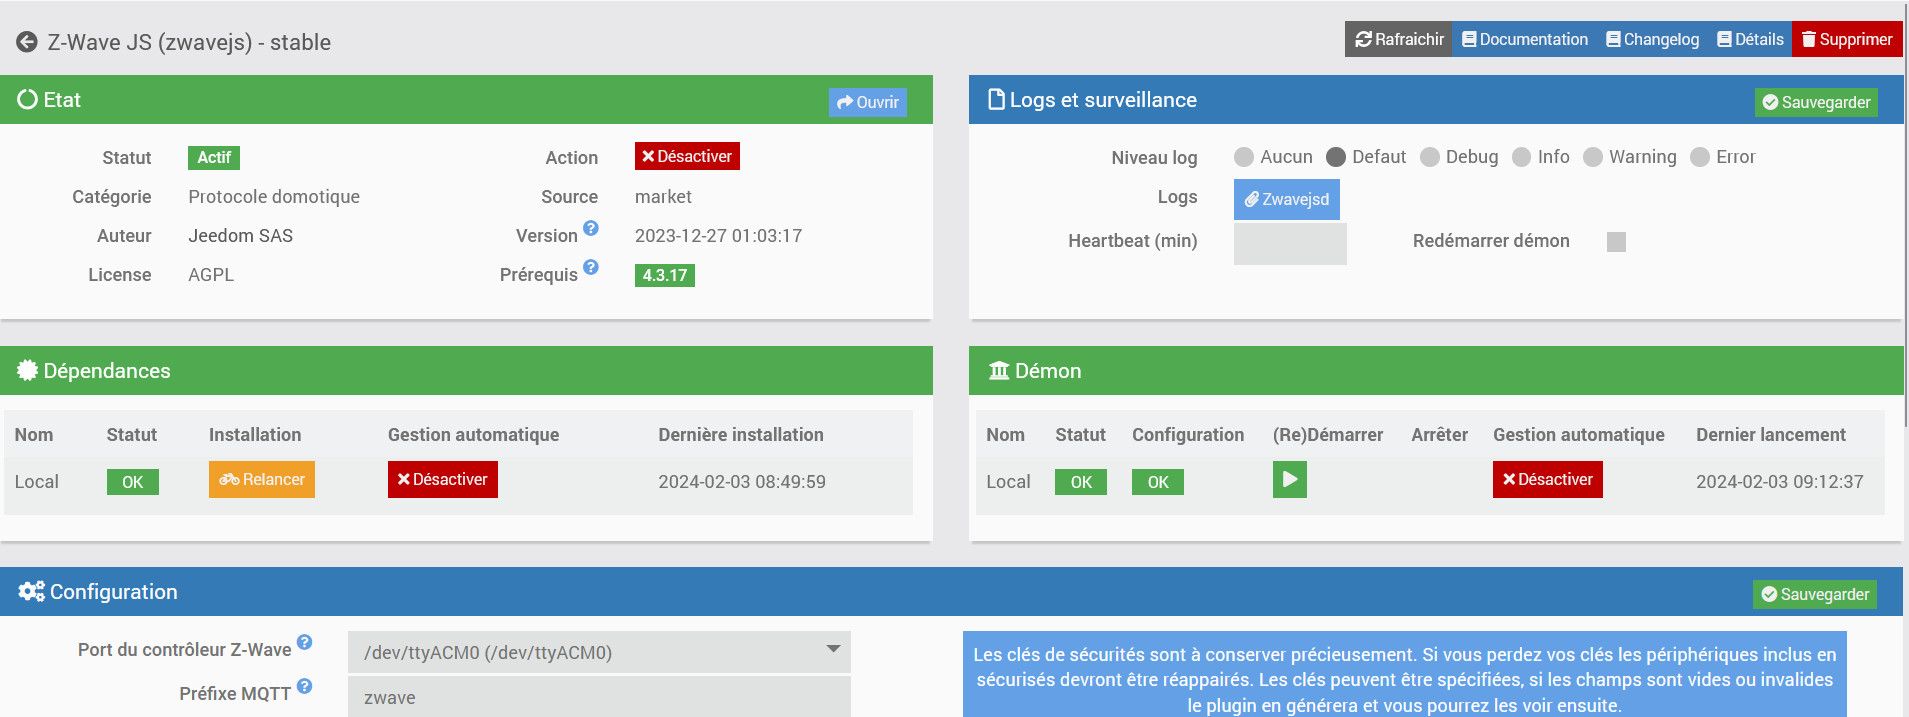
Task: Select Warning log level
Action: [1593, 157]
